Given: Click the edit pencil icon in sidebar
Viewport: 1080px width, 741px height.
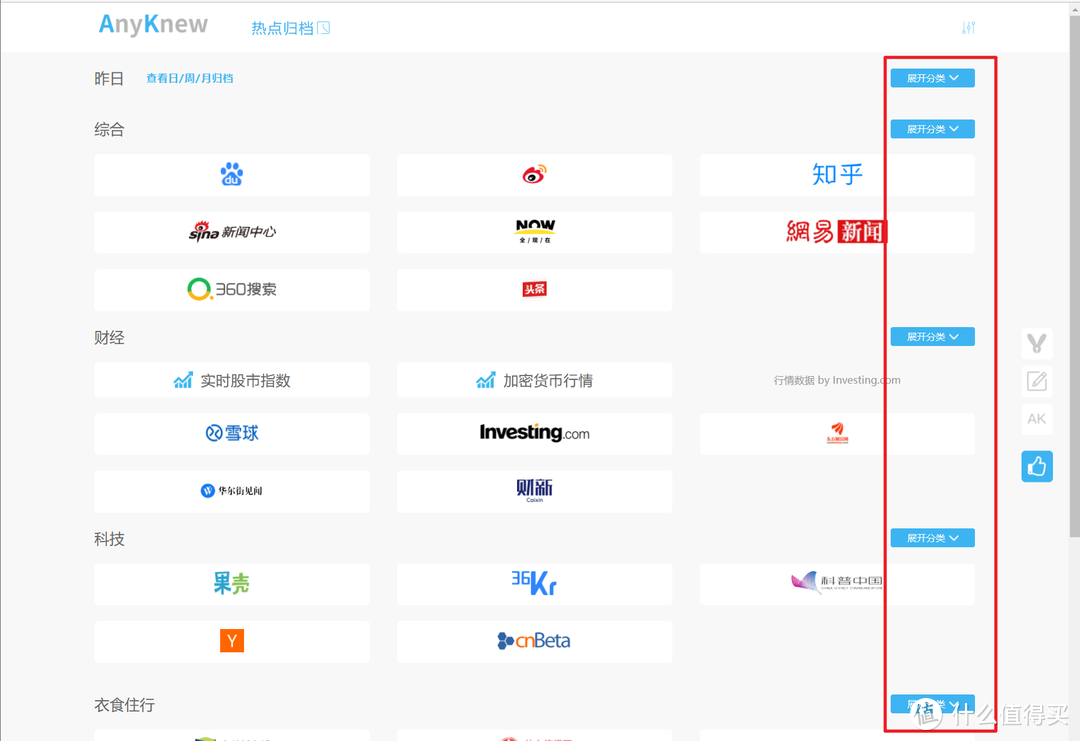Looking at the screenshot, I should coord(1037,381).
